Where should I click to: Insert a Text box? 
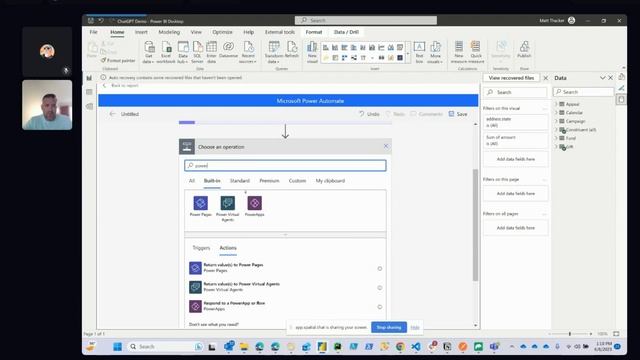[x=419, y=52]
